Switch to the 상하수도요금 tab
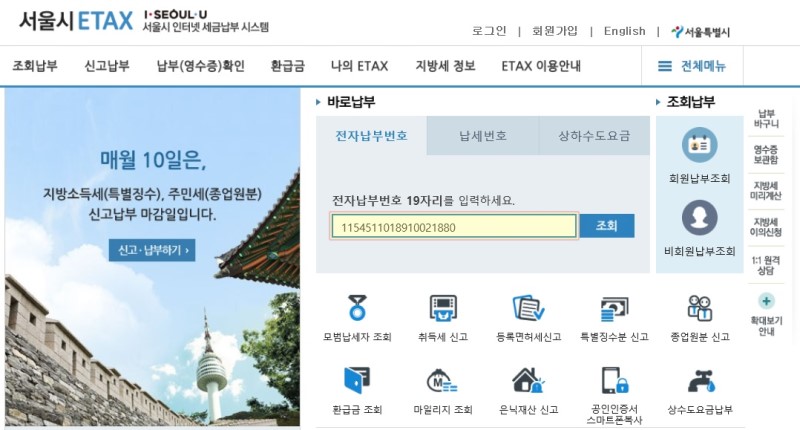This screenshot has width=800, height=430. [x=594, y=136]
